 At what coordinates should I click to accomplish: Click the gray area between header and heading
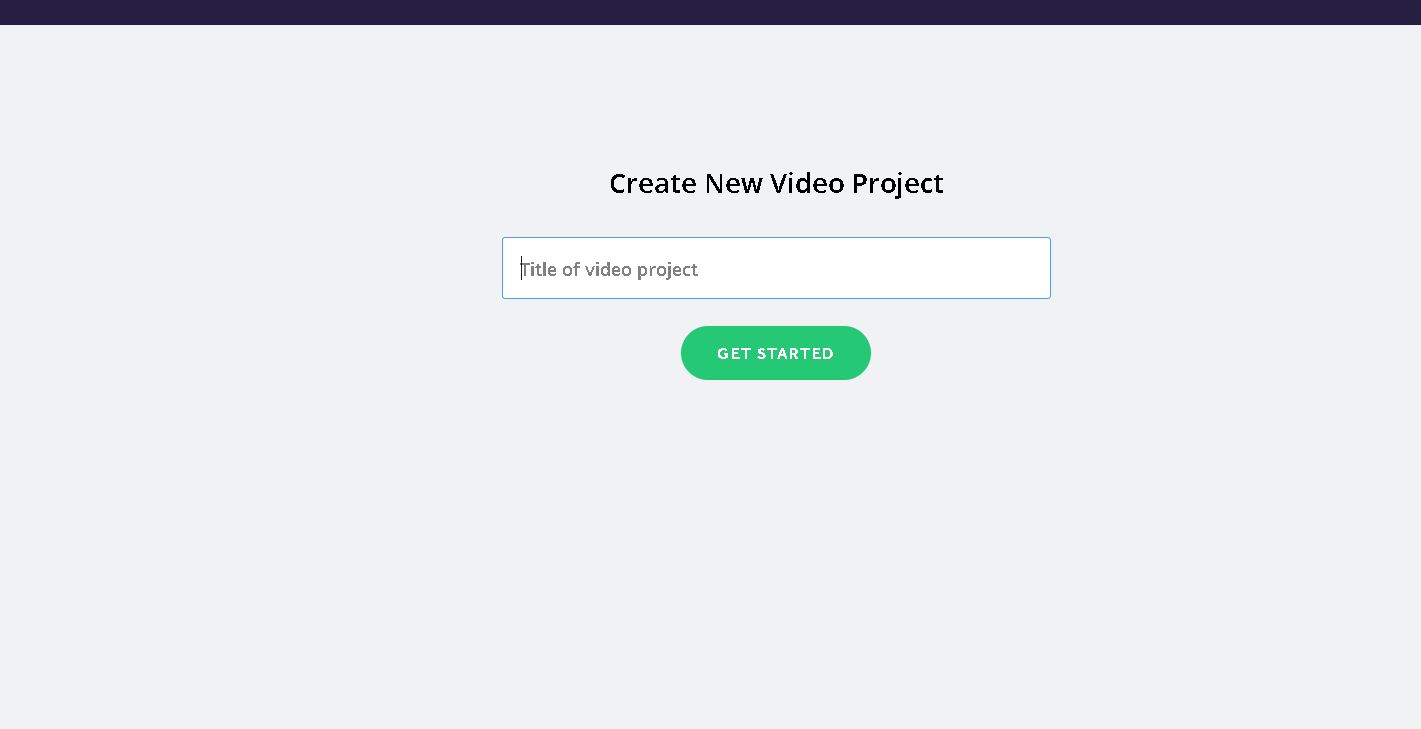(x=776, y=95)
